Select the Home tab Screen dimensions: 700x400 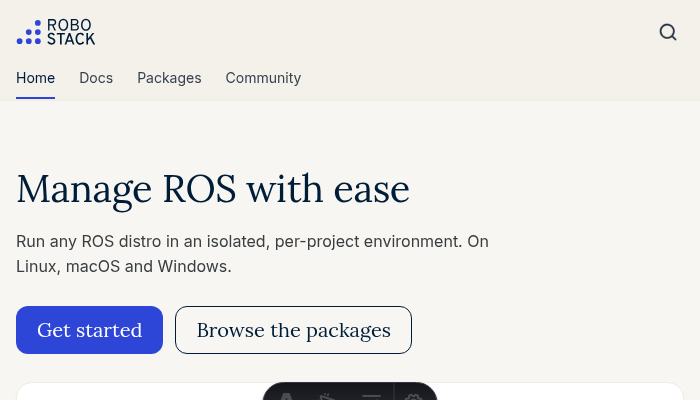click(x=35, y=78)
